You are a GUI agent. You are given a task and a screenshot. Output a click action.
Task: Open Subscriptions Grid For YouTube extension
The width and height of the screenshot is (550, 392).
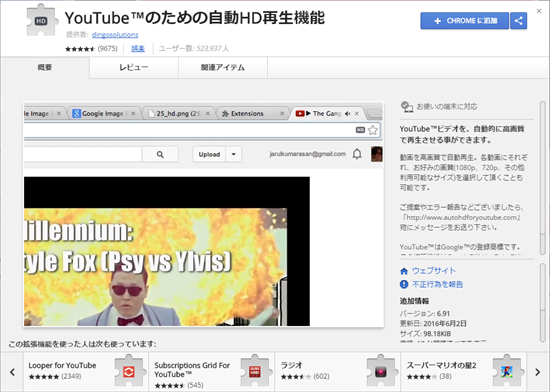click(x=212, y=372)
